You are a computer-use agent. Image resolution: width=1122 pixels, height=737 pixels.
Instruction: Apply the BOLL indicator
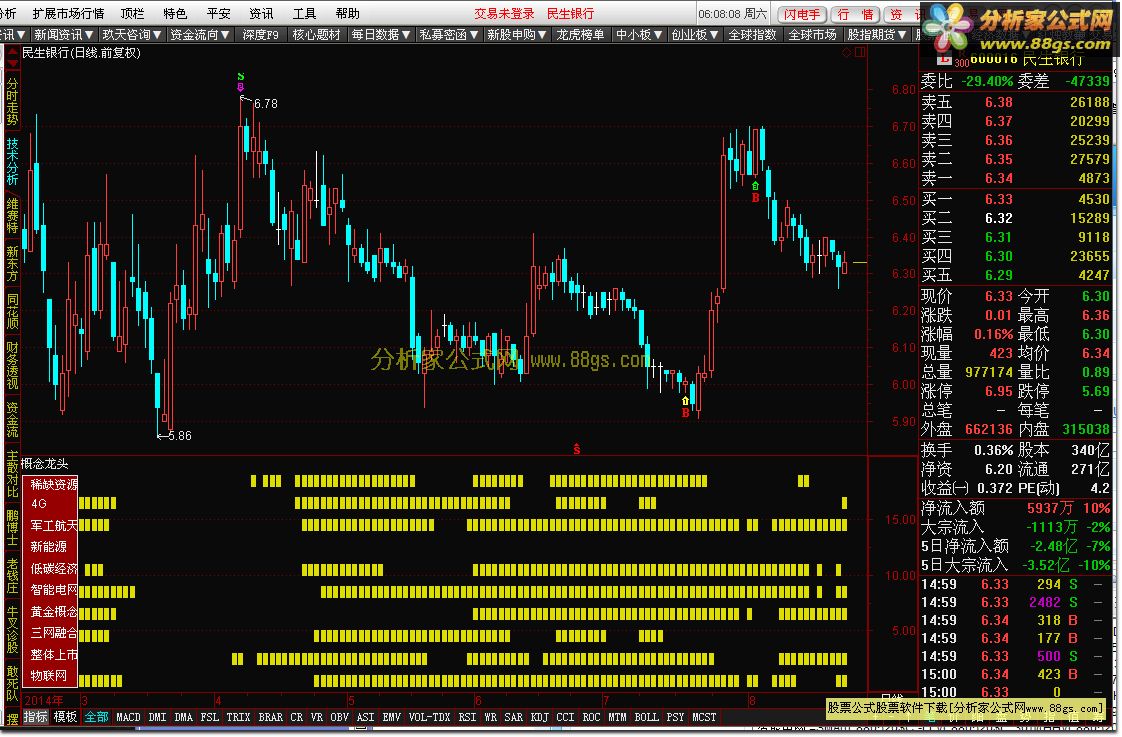point(646,717)
